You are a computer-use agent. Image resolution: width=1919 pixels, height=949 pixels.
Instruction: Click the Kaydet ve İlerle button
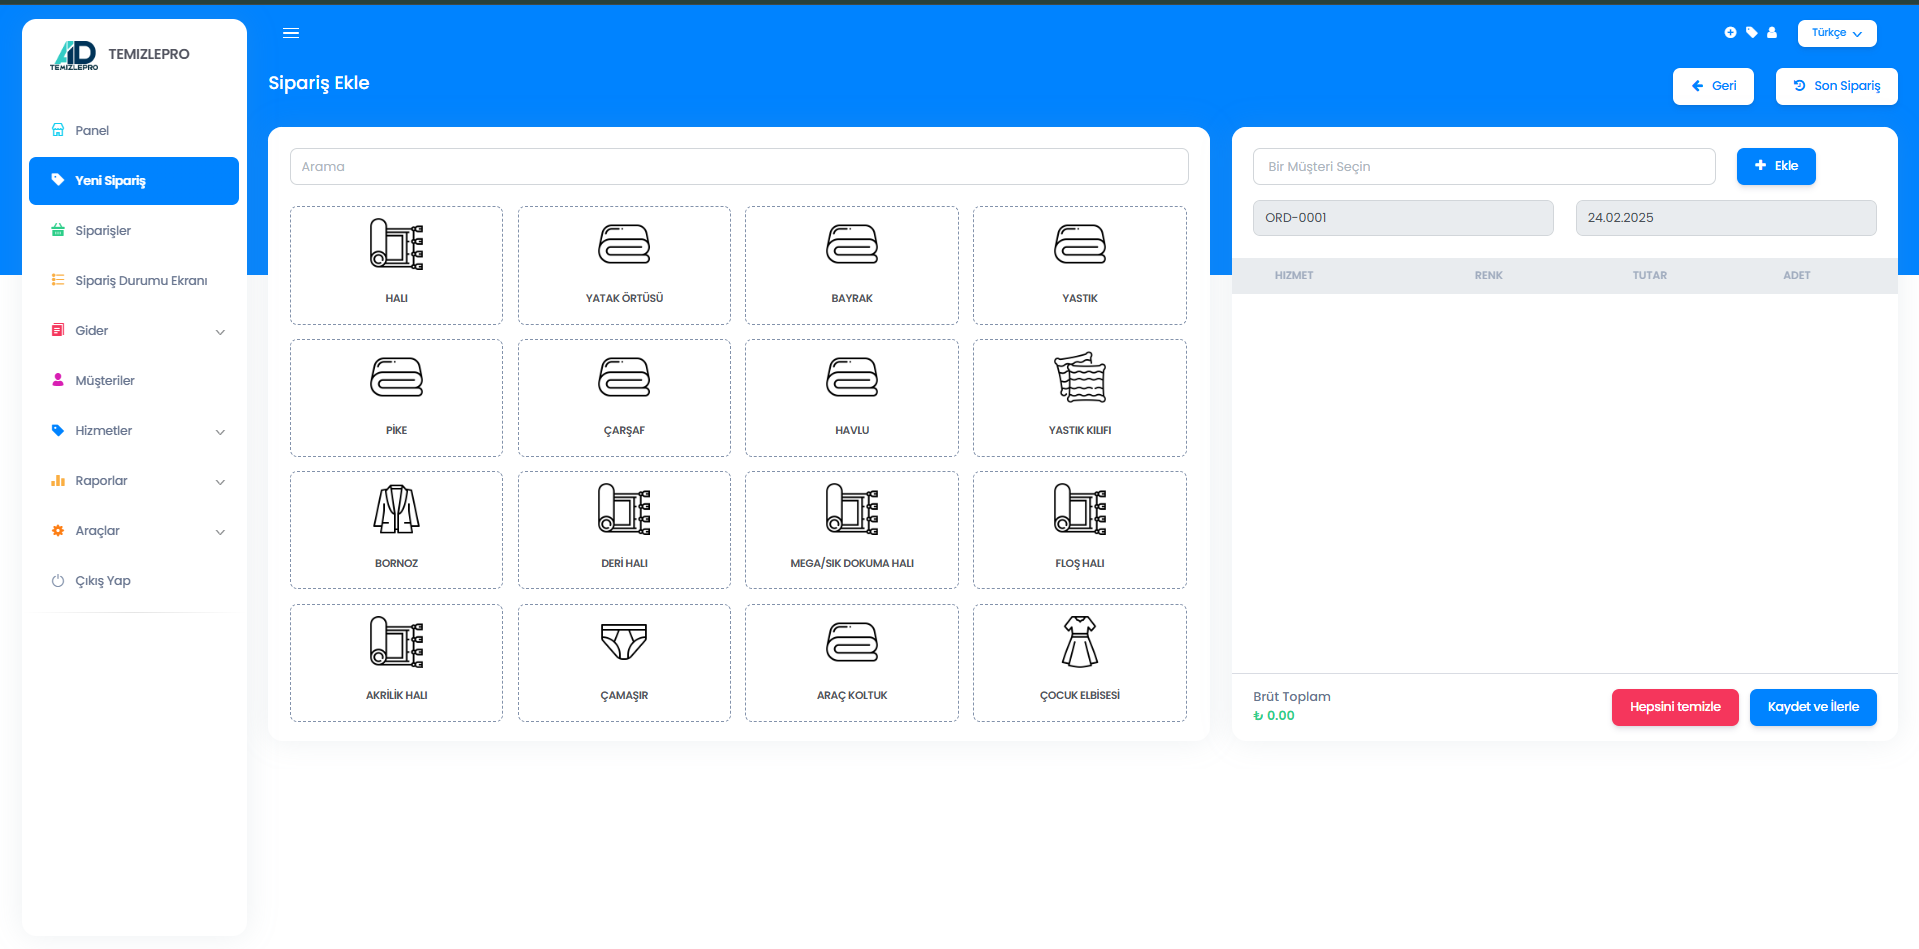coord(1812,707)
